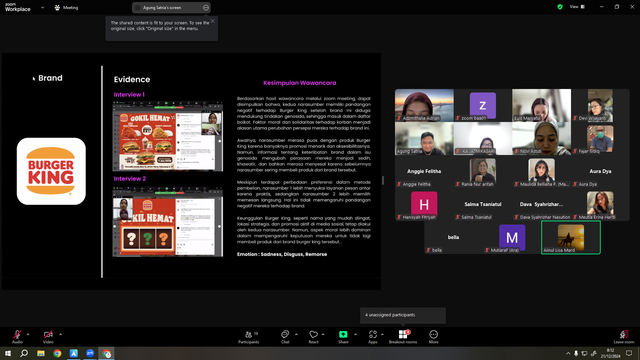Expand the Apps options arrow

pyautogui.click(x=382, y=334)
